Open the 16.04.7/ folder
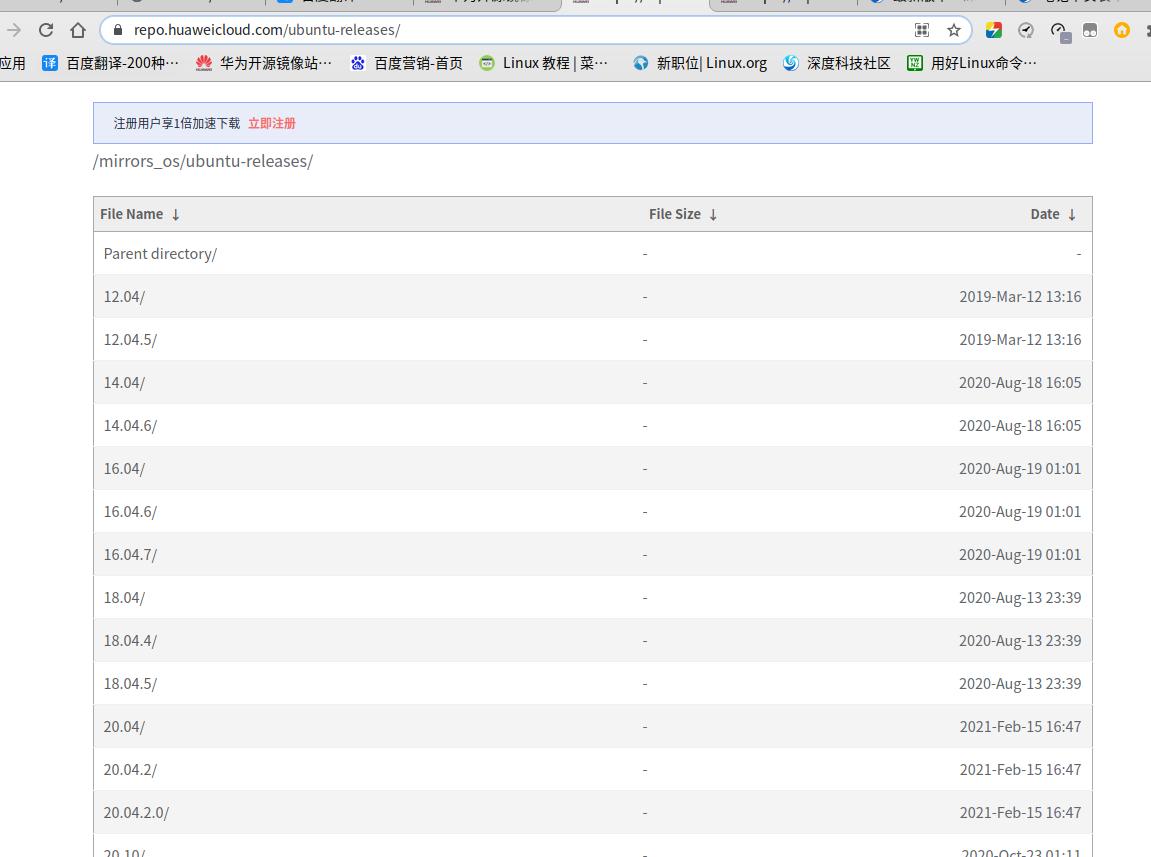This screenshot has width=1151, height=857. click(x=130, y=554)
